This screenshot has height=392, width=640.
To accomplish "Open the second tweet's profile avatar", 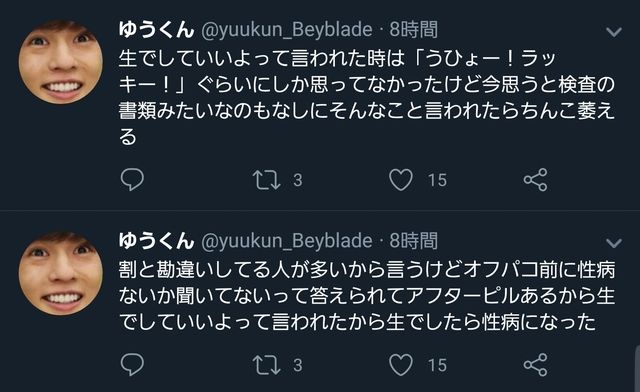I will point(61,273).
